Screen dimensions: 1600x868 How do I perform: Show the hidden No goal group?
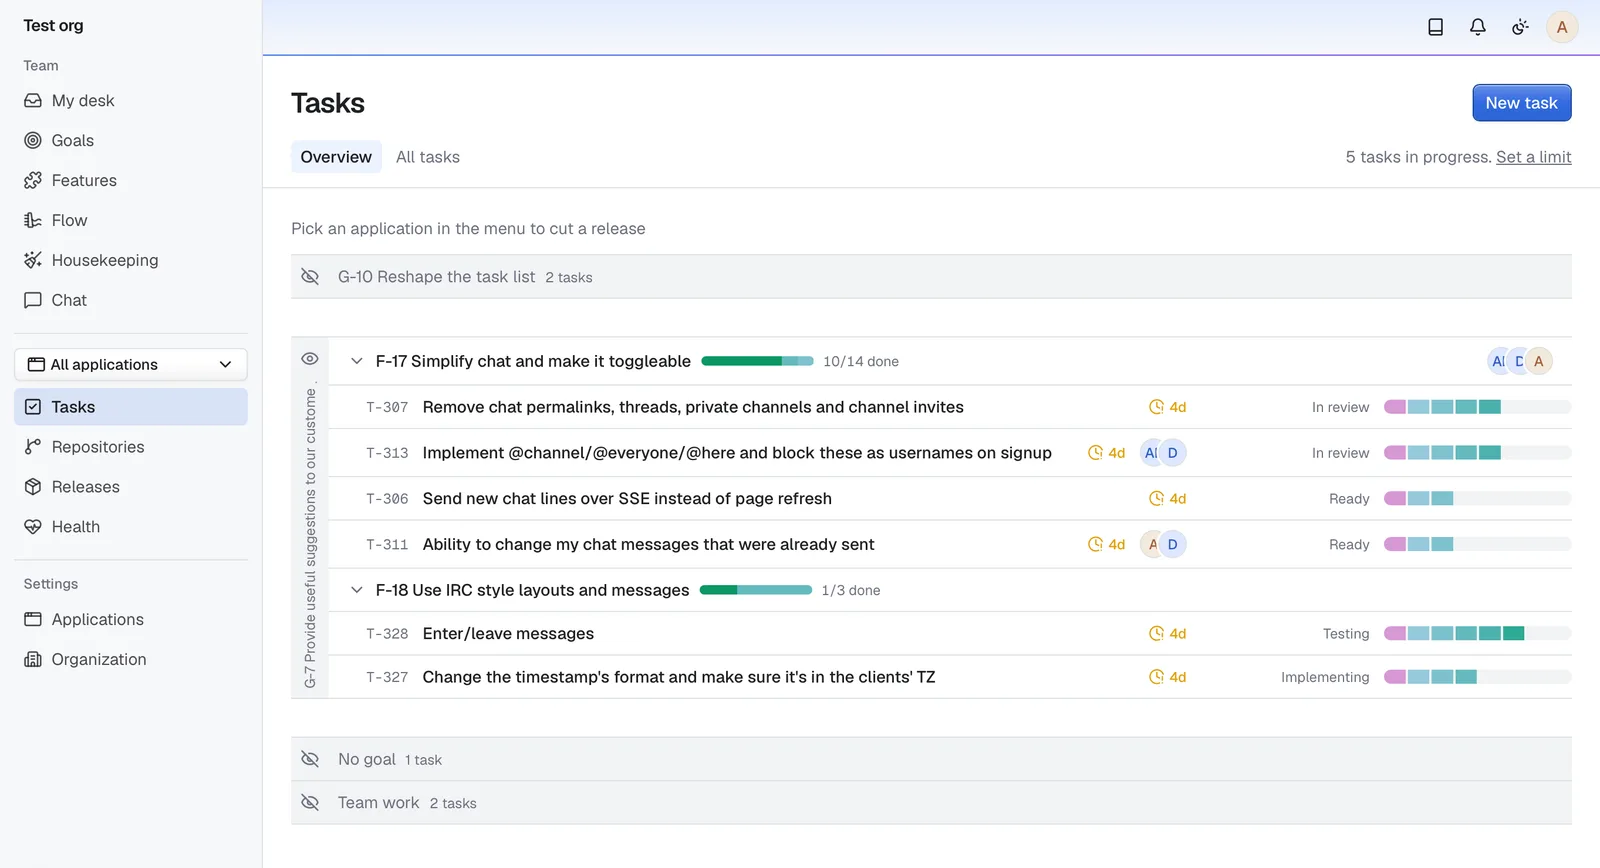coord(310,760)
